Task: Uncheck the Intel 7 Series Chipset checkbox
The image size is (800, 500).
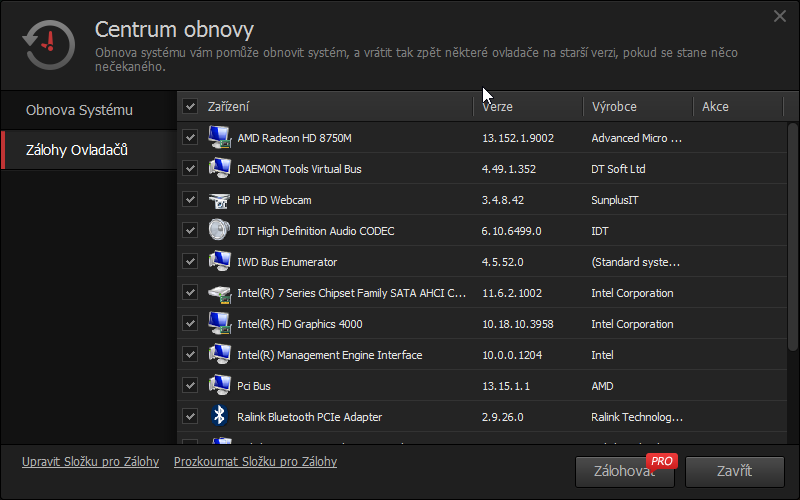Action: [x=190, y=293]
